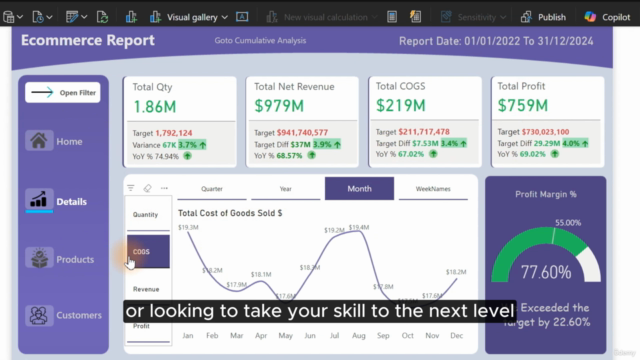Click the quick measure icon

coord(416,17)
